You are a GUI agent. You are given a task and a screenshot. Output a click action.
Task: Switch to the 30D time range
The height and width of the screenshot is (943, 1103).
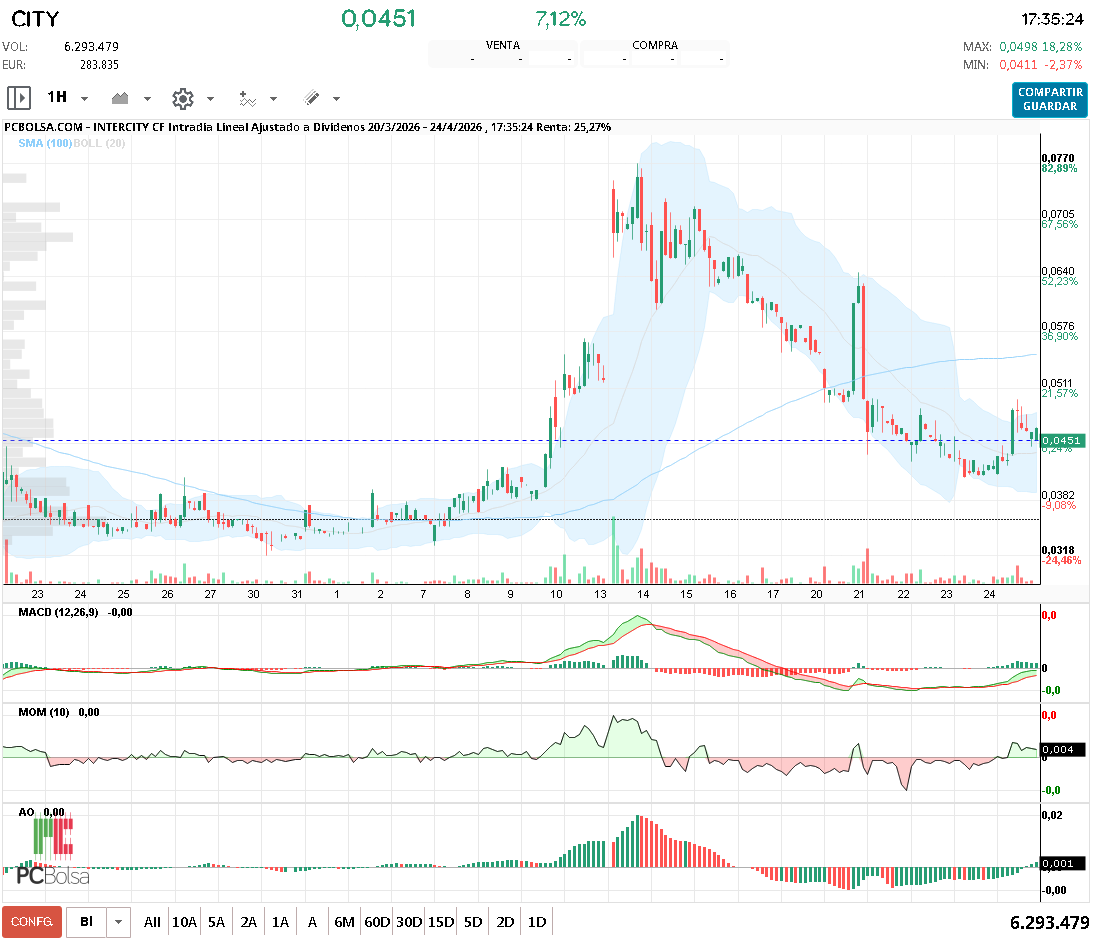pyautogui.click(x=408, y=922)
